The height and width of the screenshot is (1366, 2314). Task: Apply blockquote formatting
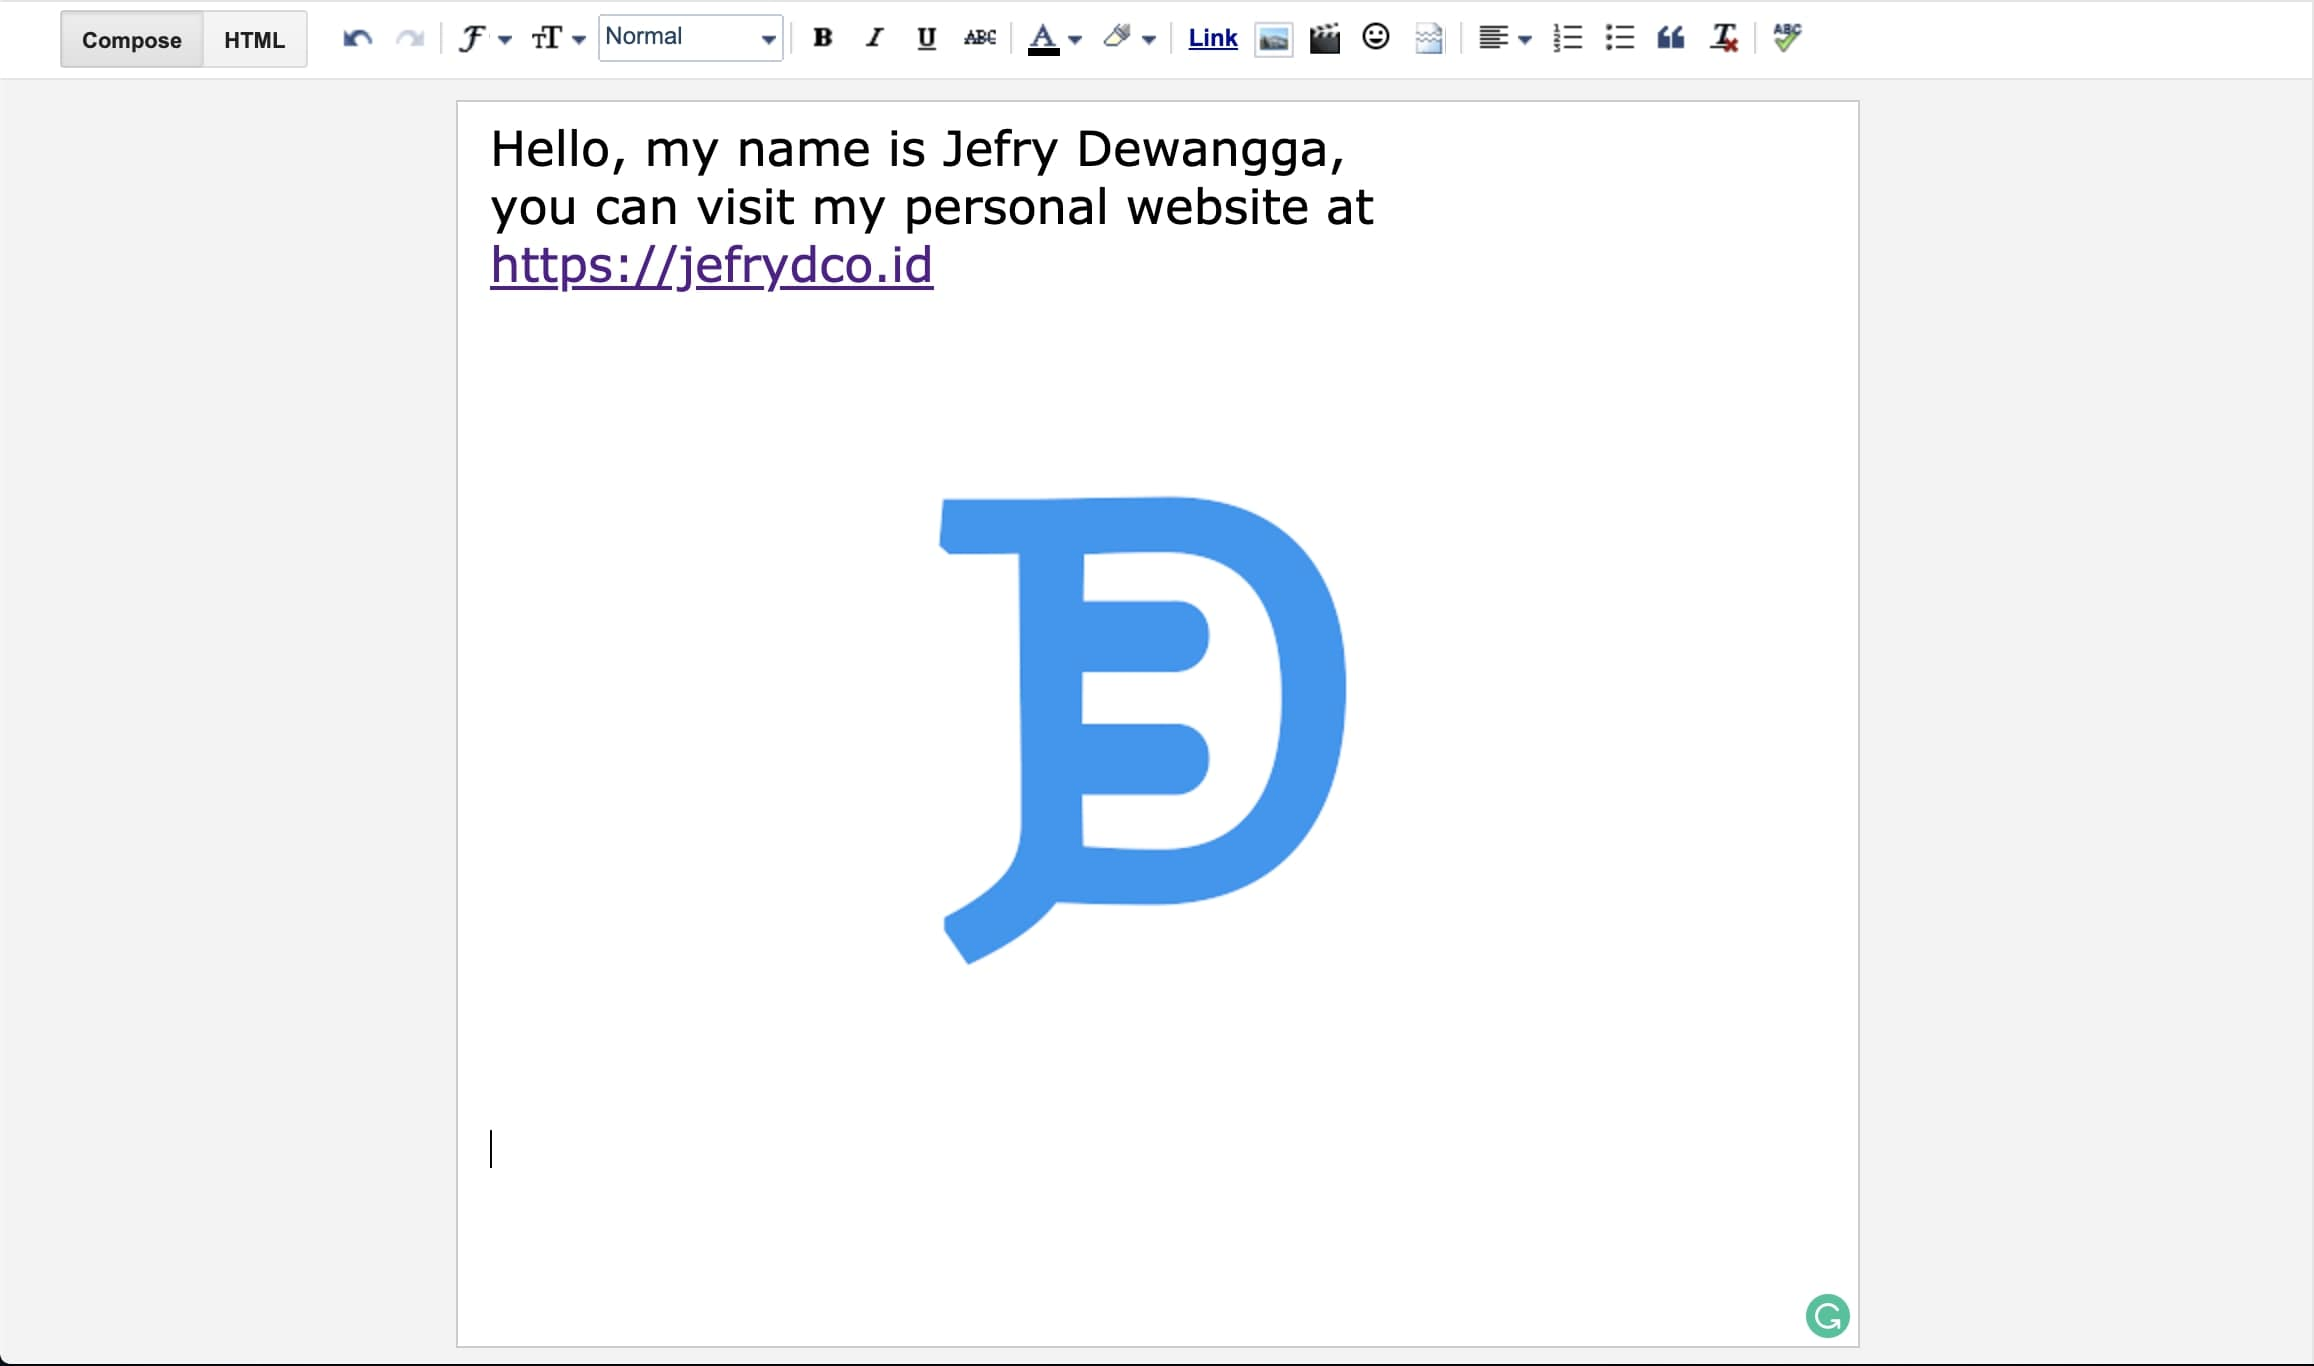(1671, 38)
